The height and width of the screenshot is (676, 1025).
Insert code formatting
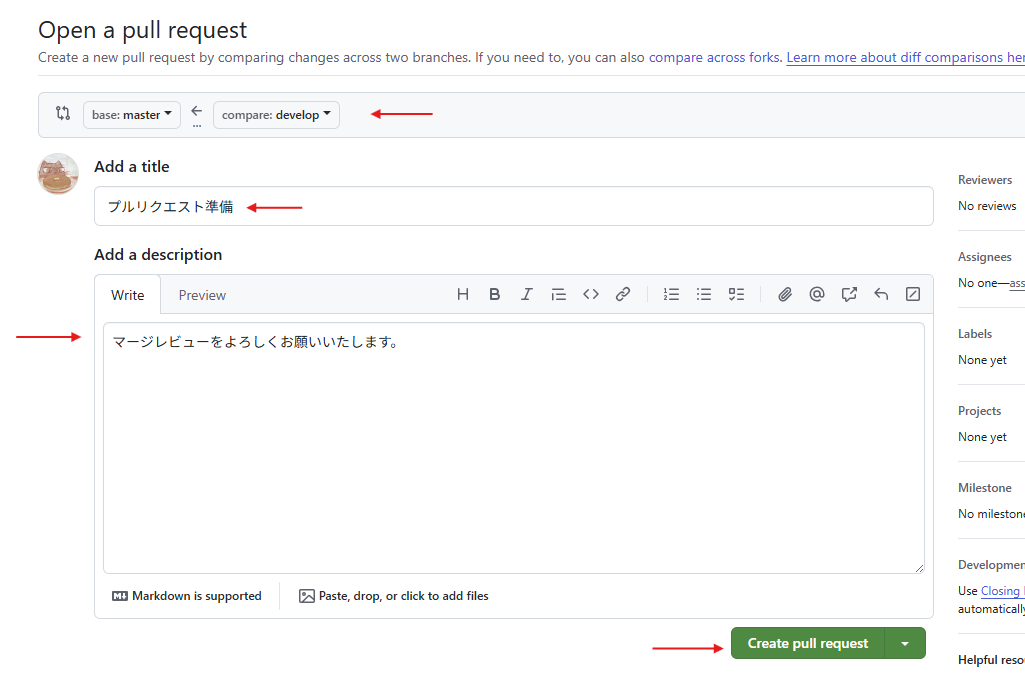point(591,294)
